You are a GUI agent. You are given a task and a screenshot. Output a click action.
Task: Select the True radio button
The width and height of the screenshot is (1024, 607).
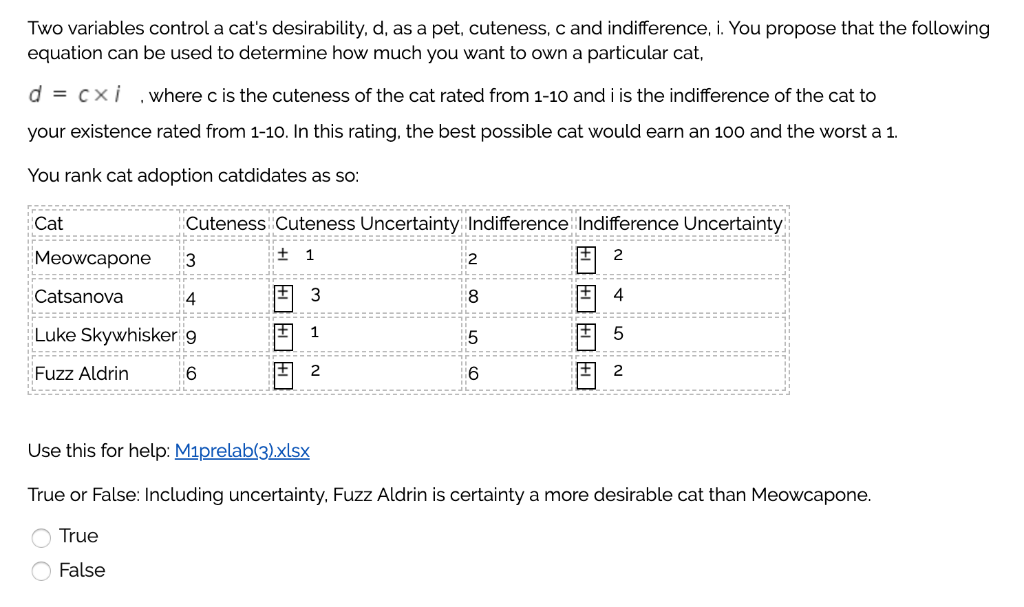41,537
